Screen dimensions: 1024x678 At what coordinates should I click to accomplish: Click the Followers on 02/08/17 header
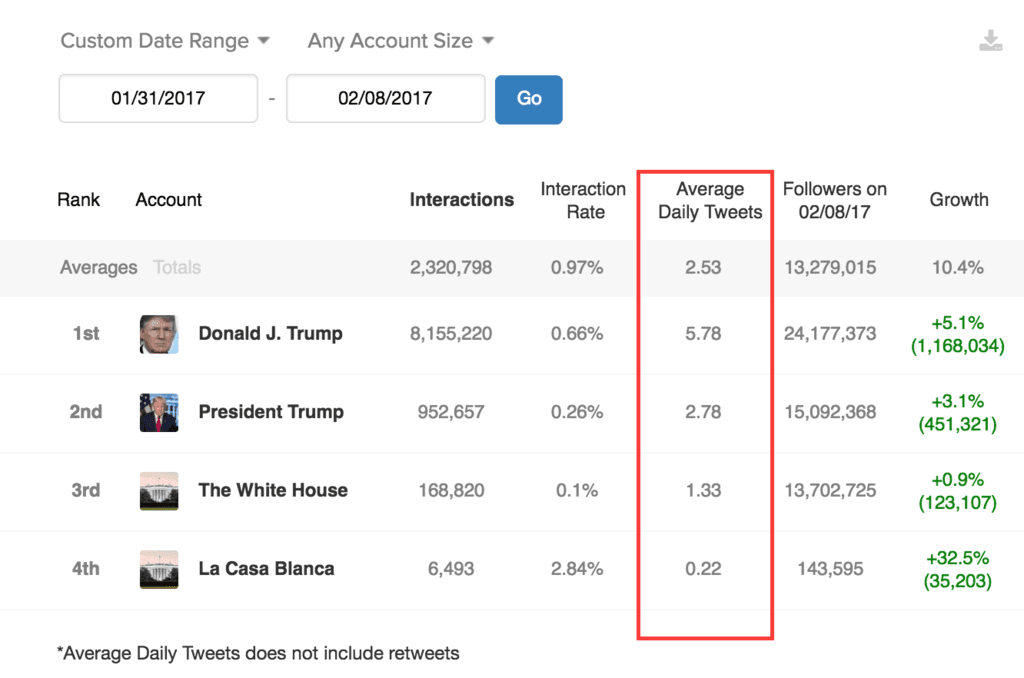click(x=835, y=200)
